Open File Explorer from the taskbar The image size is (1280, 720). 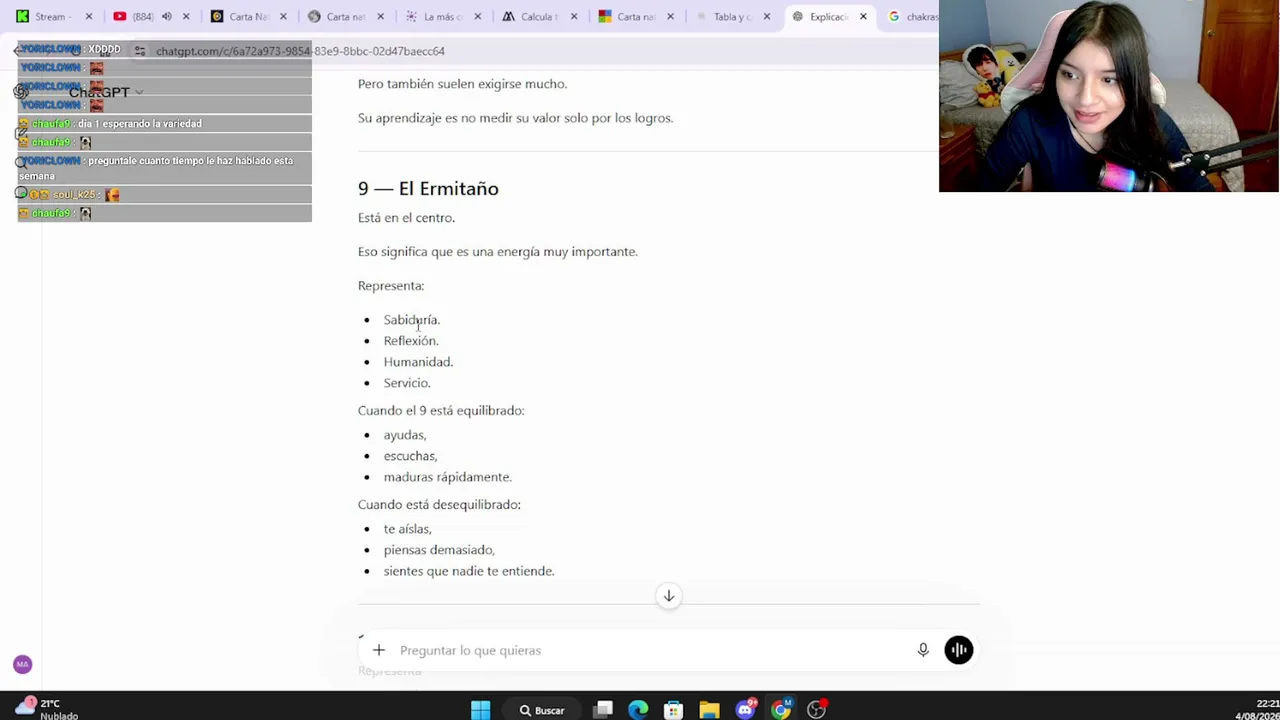pos(709,710)
